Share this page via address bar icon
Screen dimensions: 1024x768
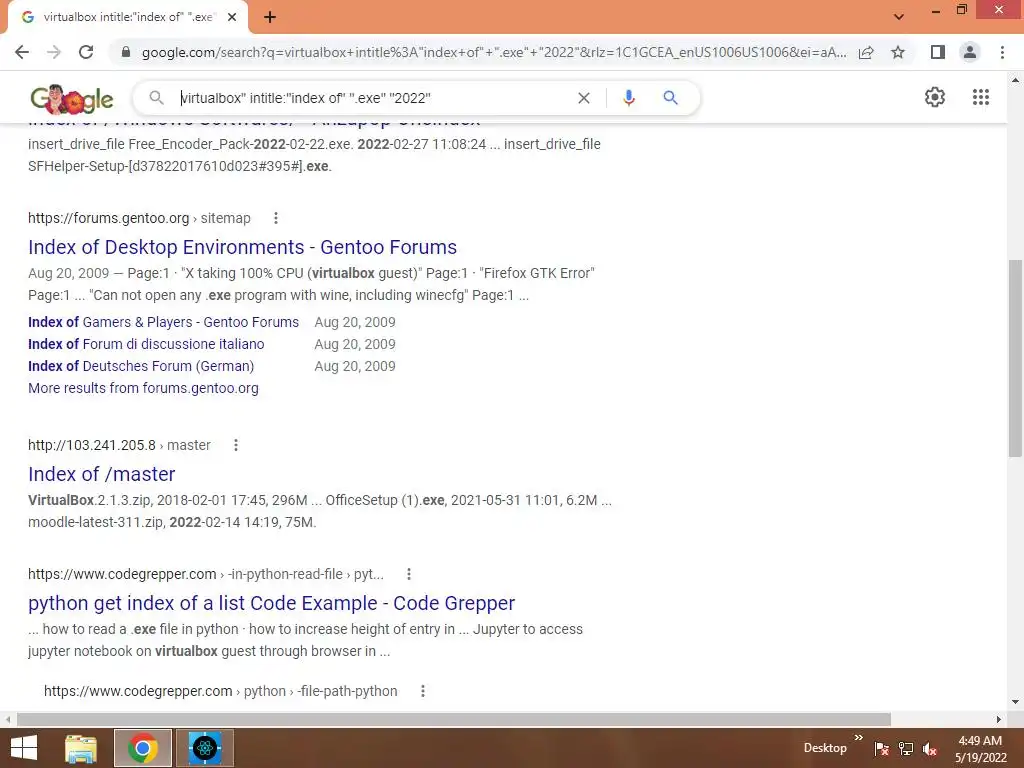coord(866,52)
